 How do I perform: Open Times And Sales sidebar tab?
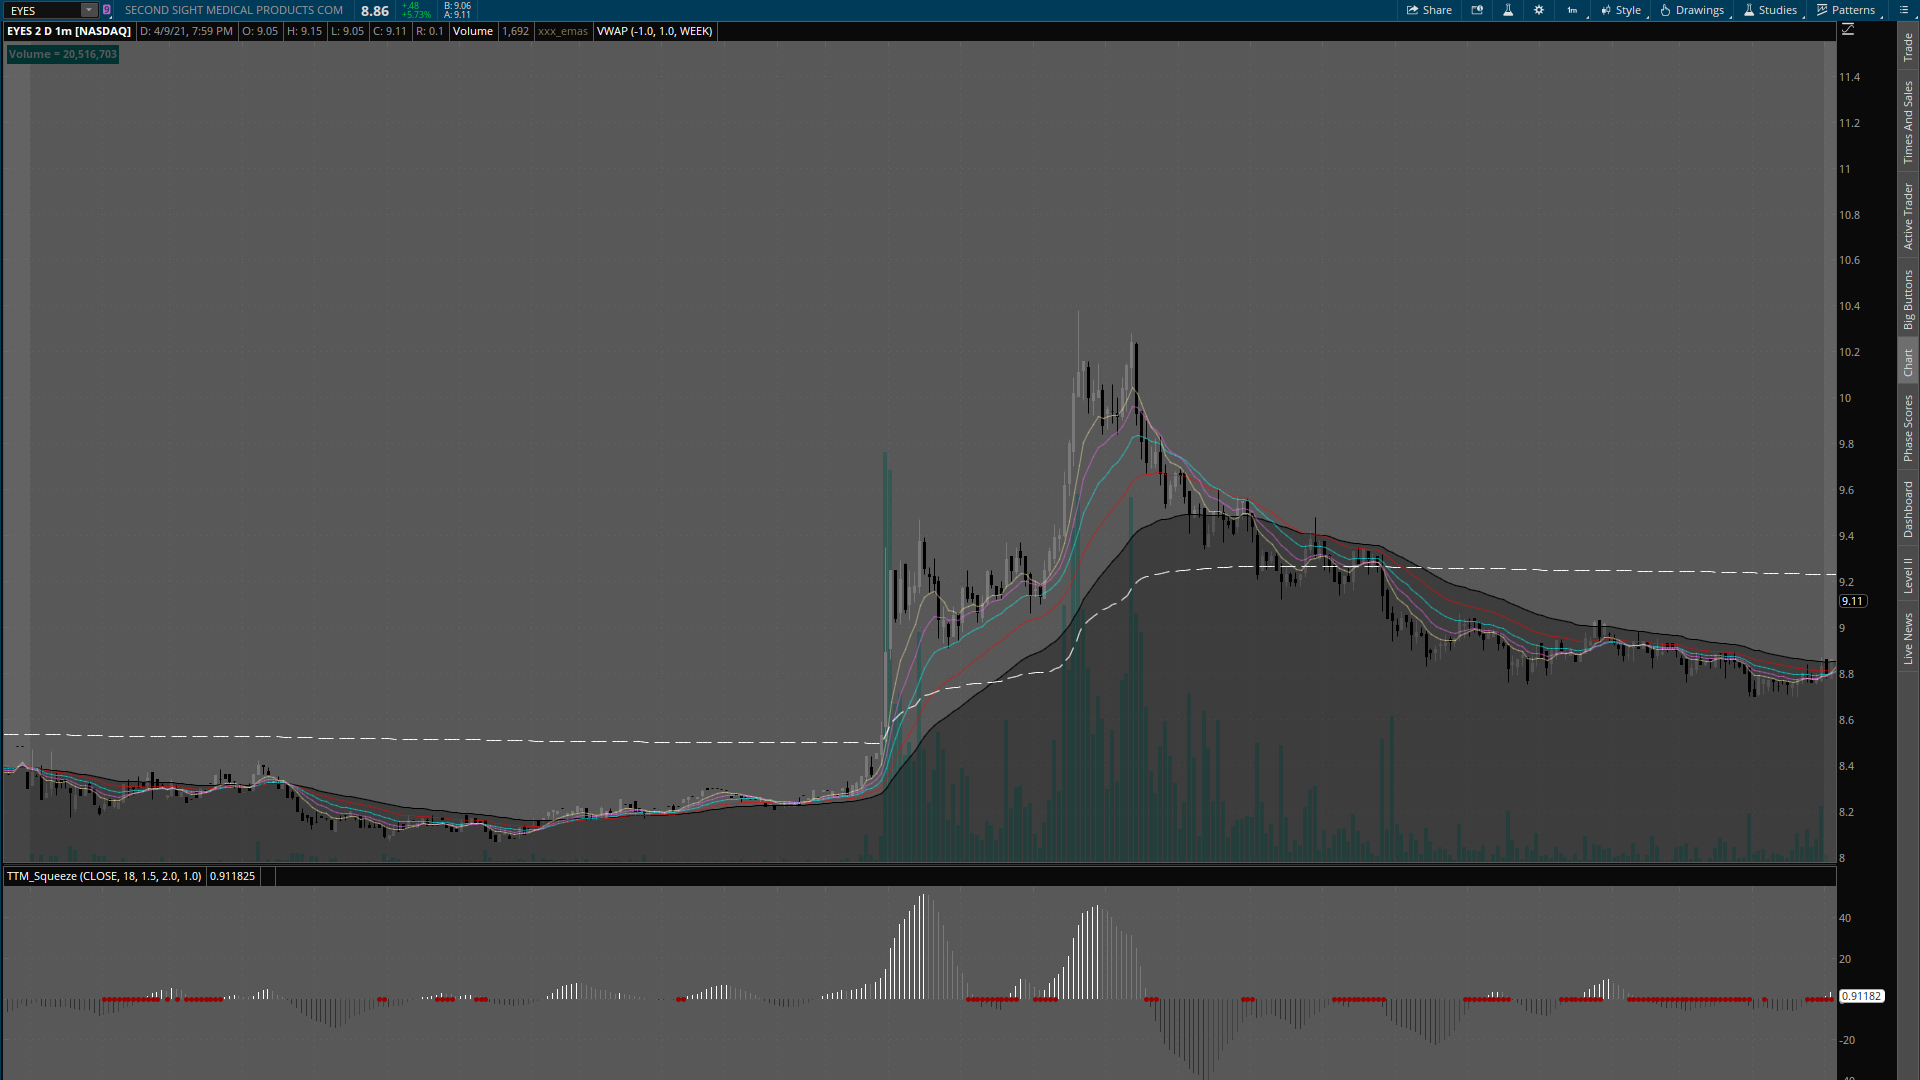click(1908, 122)
